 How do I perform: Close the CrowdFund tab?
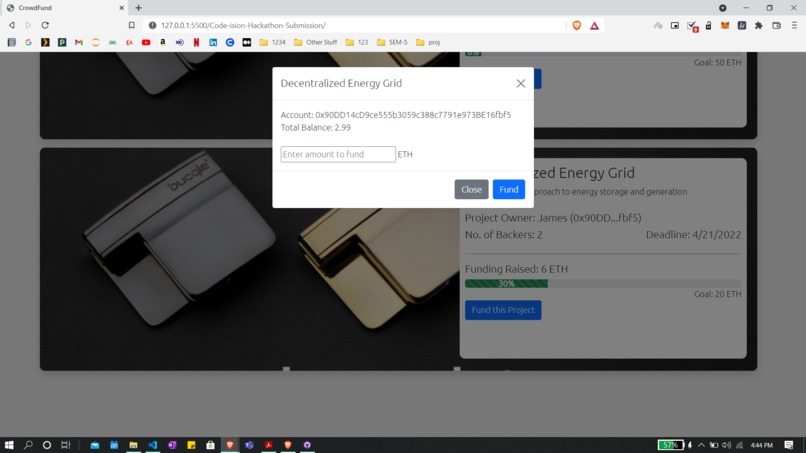coord(122,8)
